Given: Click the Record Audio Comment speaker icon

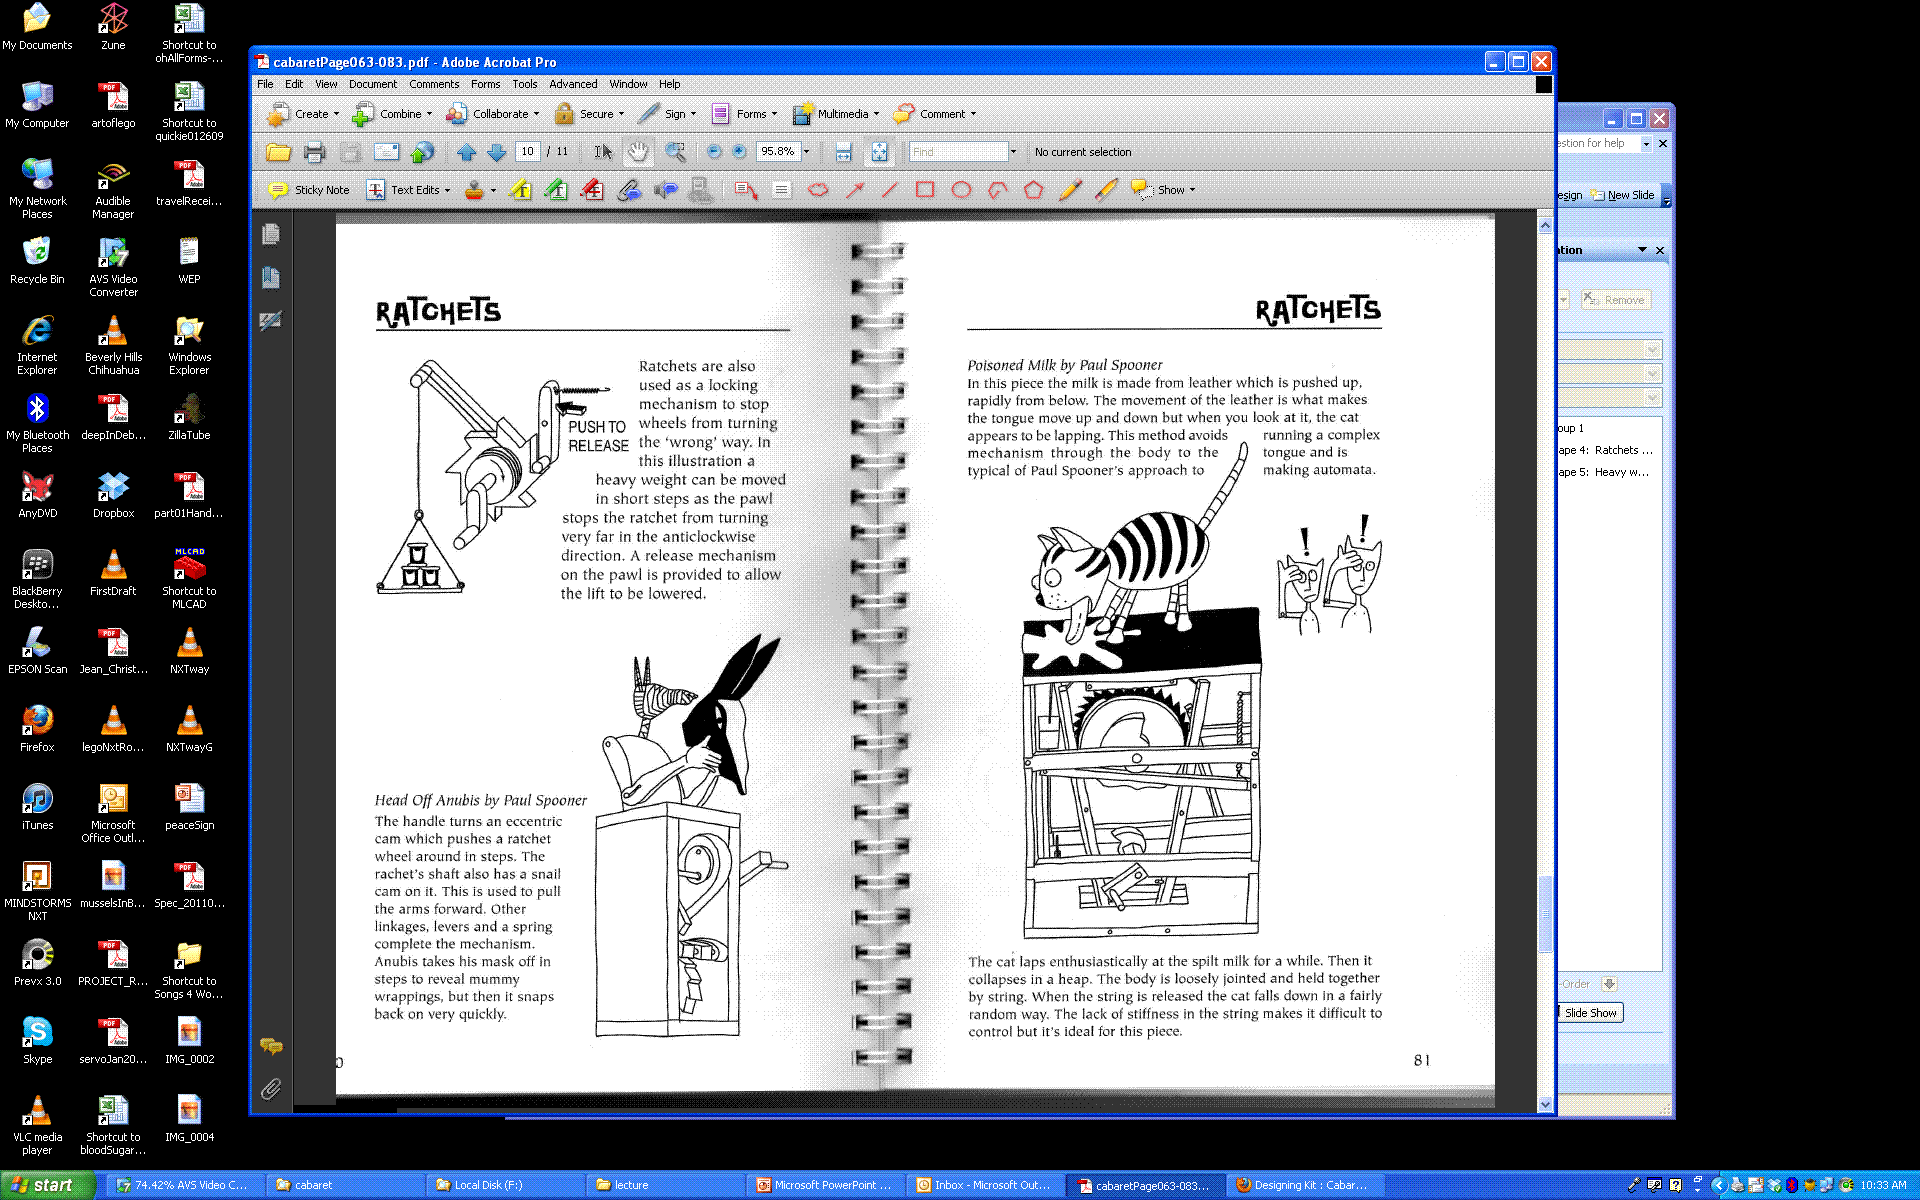Looking at the screenshot, I should [x=665, y=190].
